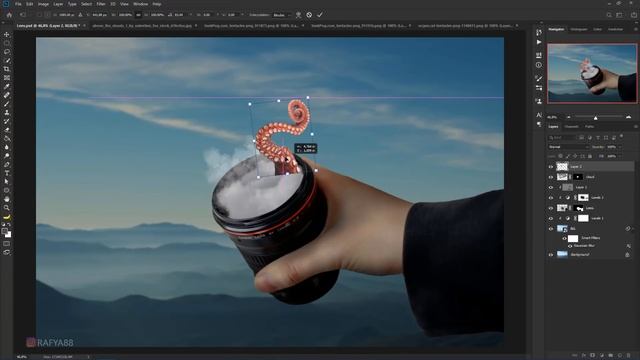Image resolution: width=640 pixels, height=360 pixels.
Task: Hide the Layer 1 layer
Action: (x=551, y=187)
